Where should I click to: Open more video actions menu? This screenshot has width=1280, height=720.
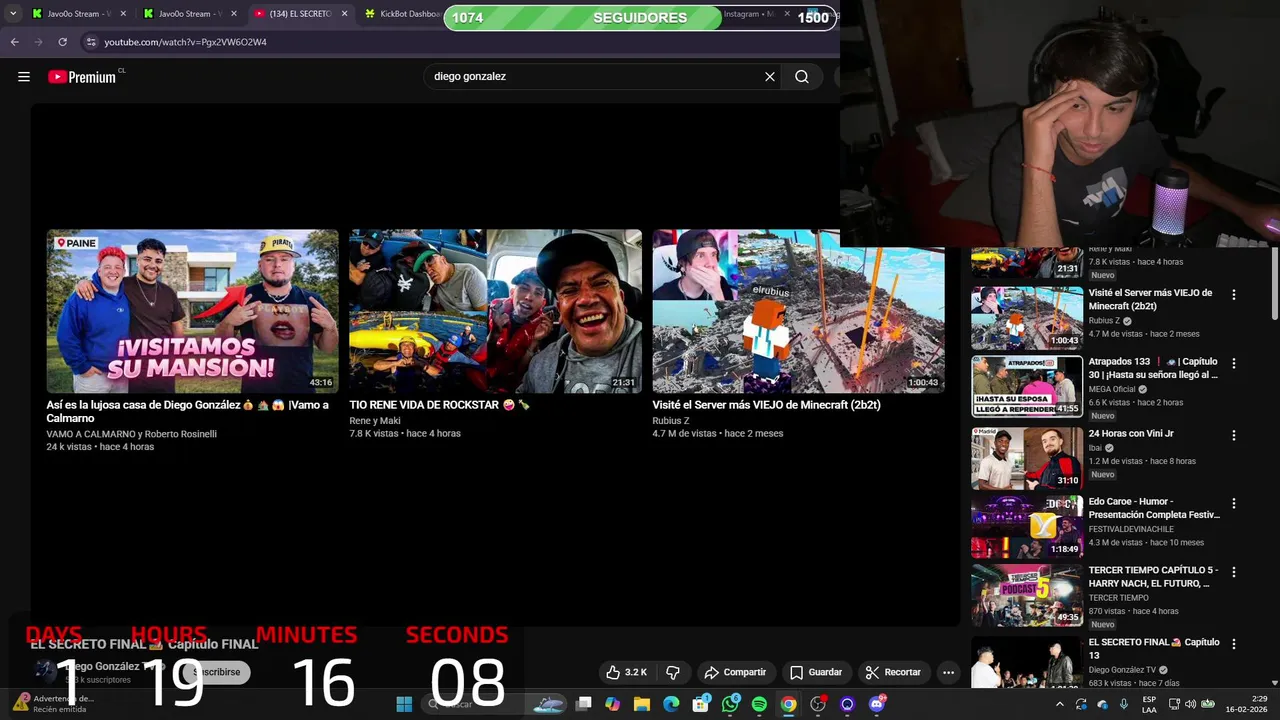coord(948,672)
